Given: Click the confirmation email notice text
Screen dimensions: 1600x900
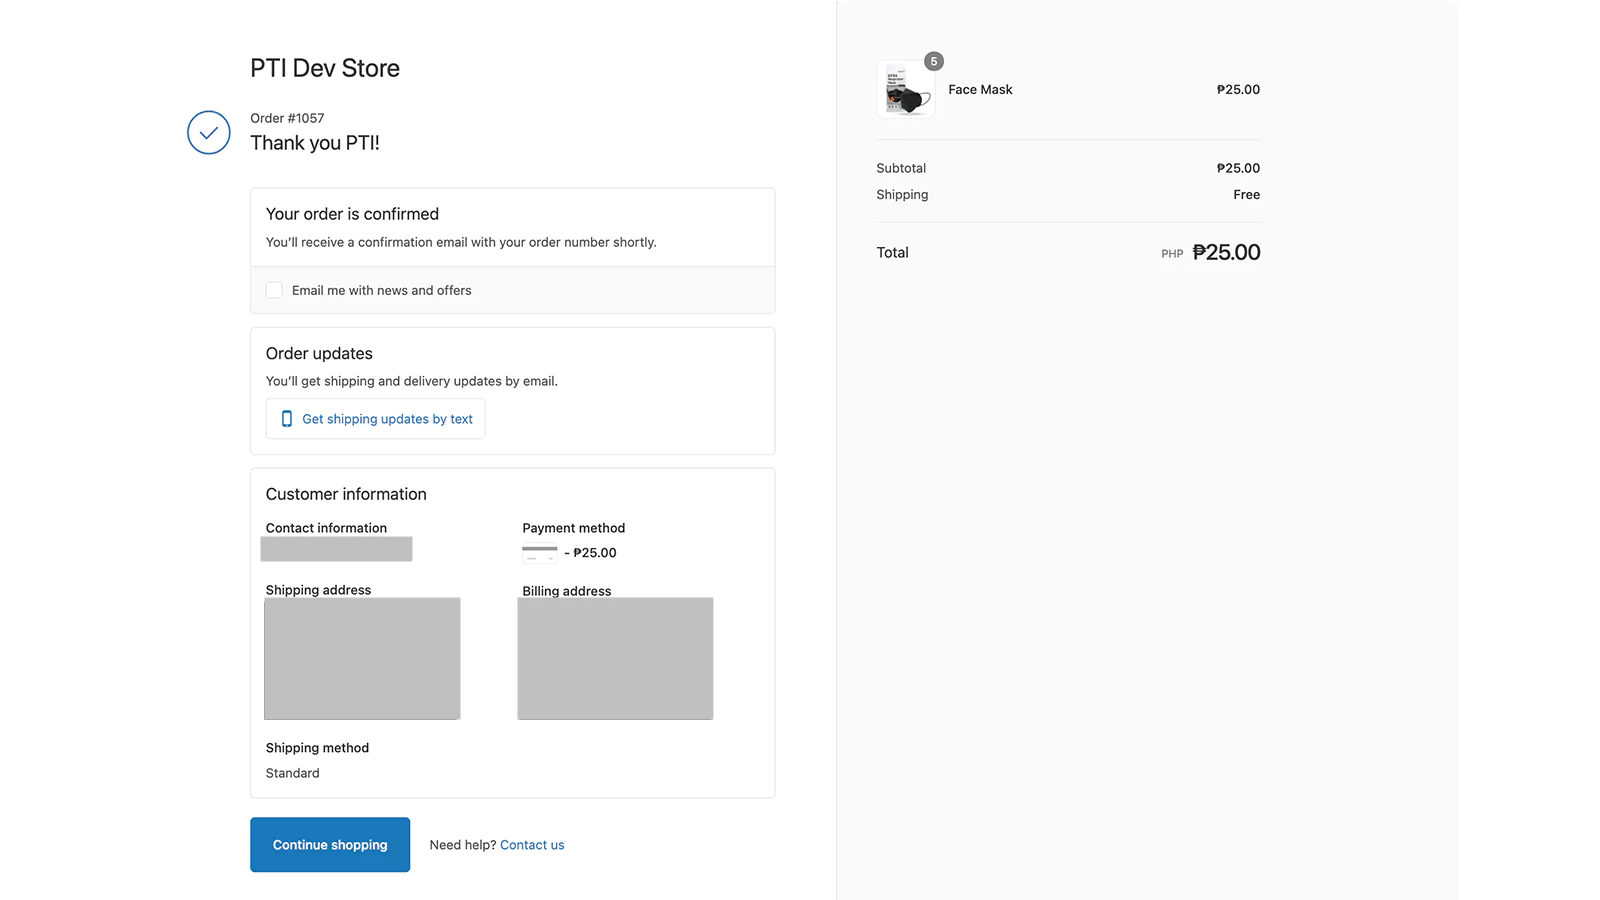Looking at the screenshot, I should click(461, 242).
